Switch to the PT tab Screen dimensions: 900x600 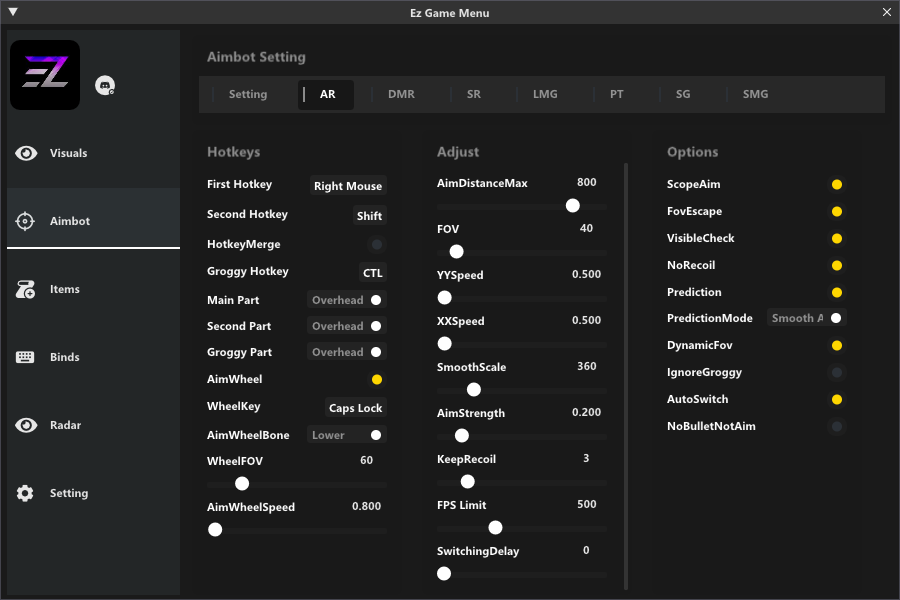pyautogui.click(x=616, y=94)
